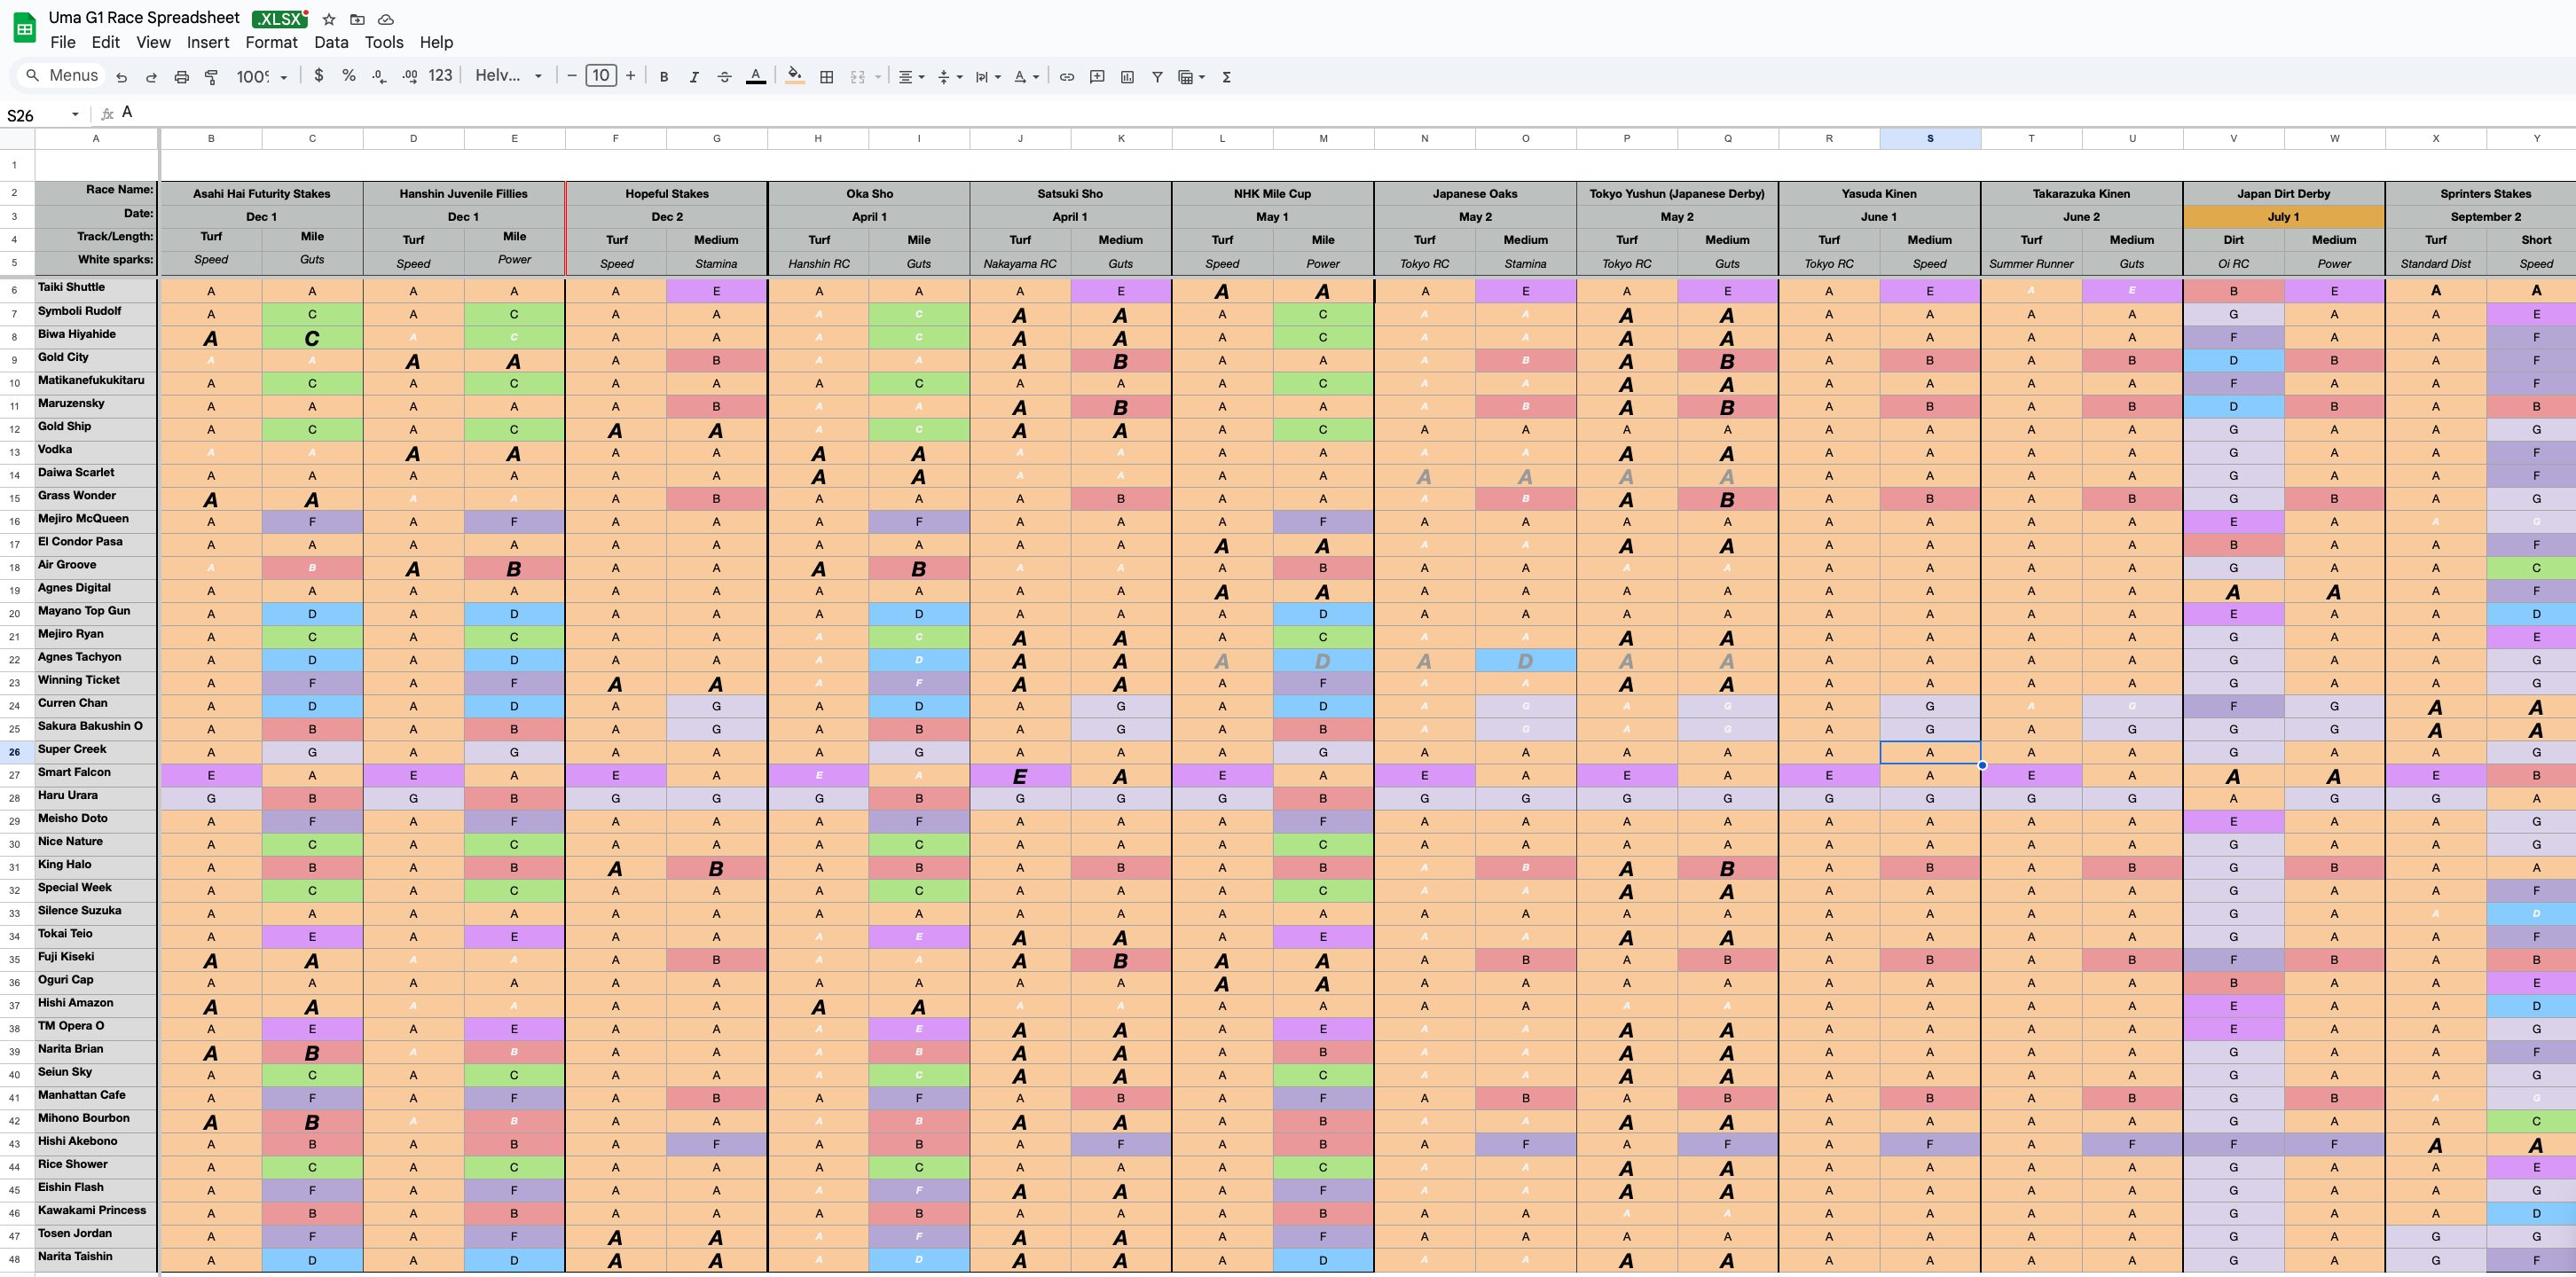This screenshot has height=1277, width=2576.
Task: Click the paint format icon
Action: pos(212,77)
